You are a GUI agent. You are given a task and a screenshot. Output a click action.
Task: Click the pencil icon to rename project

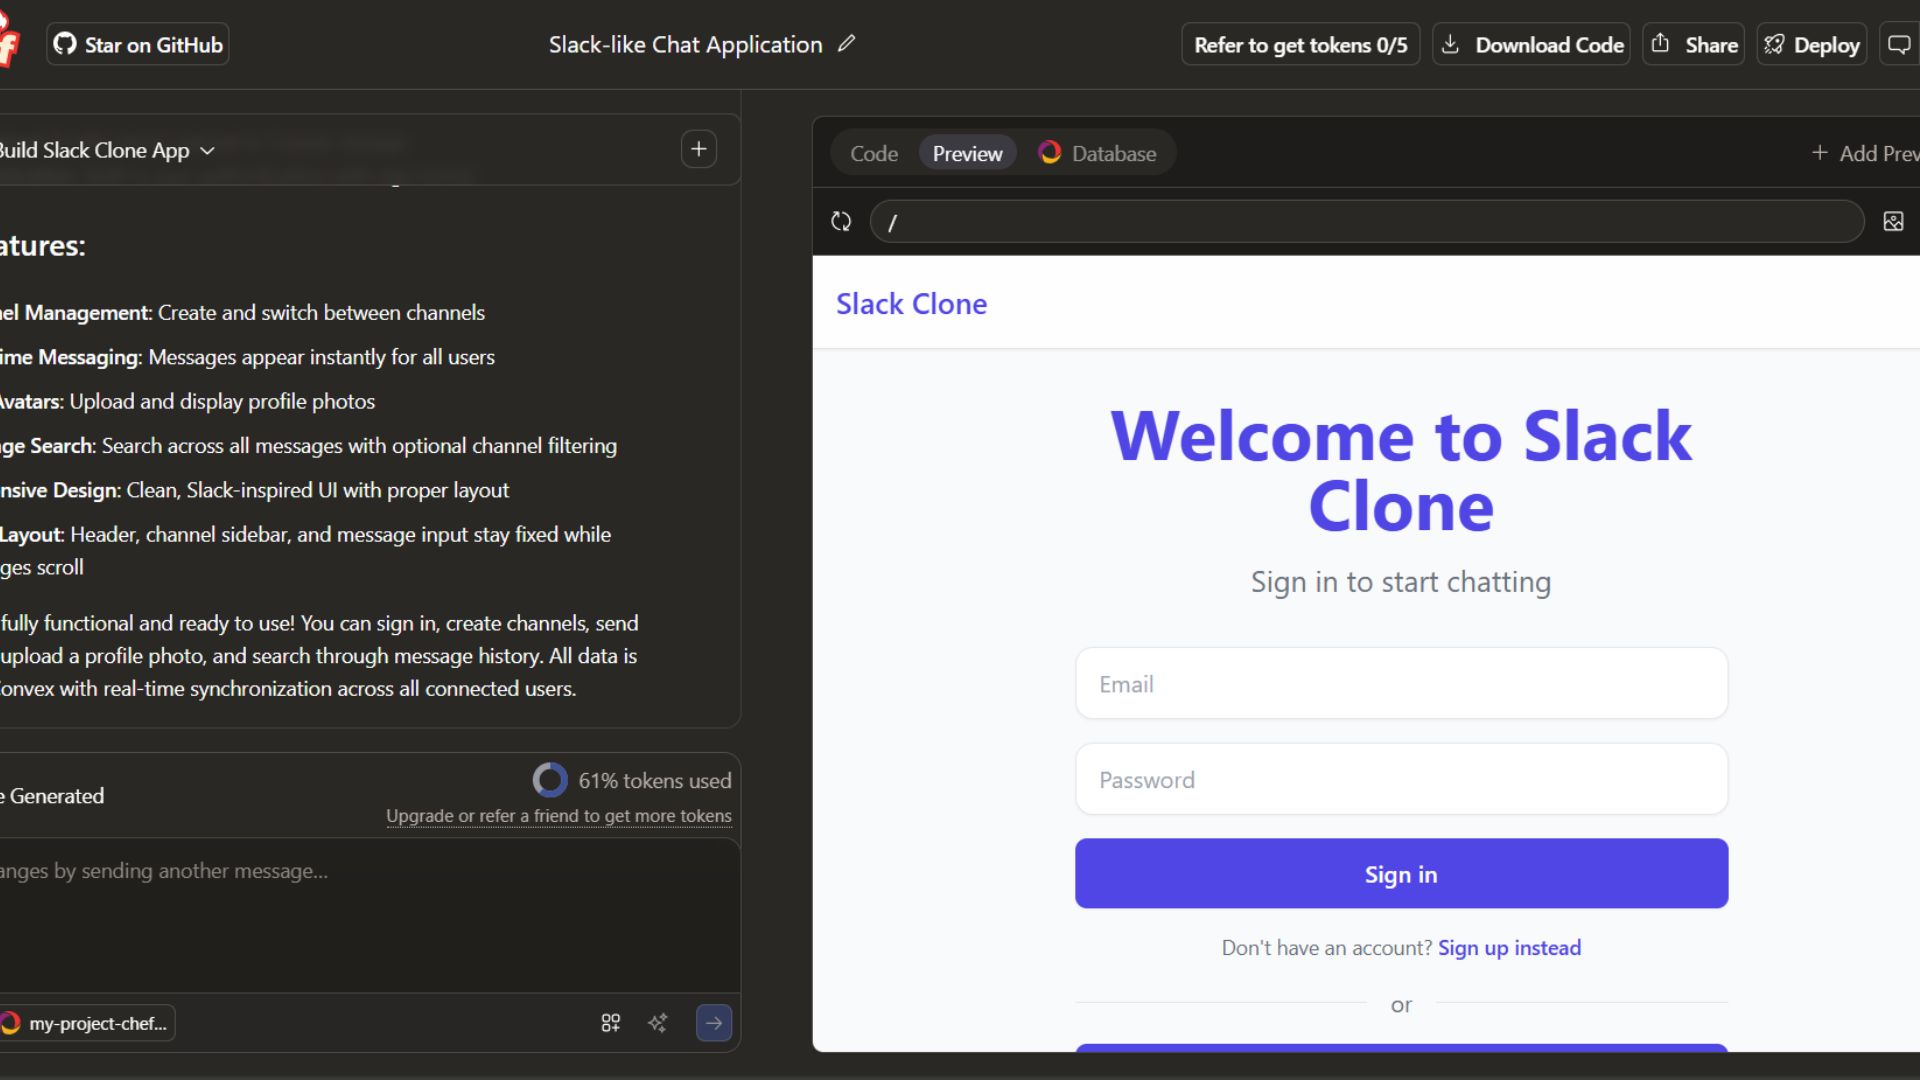pyautogui.click(x=846, y=44)
